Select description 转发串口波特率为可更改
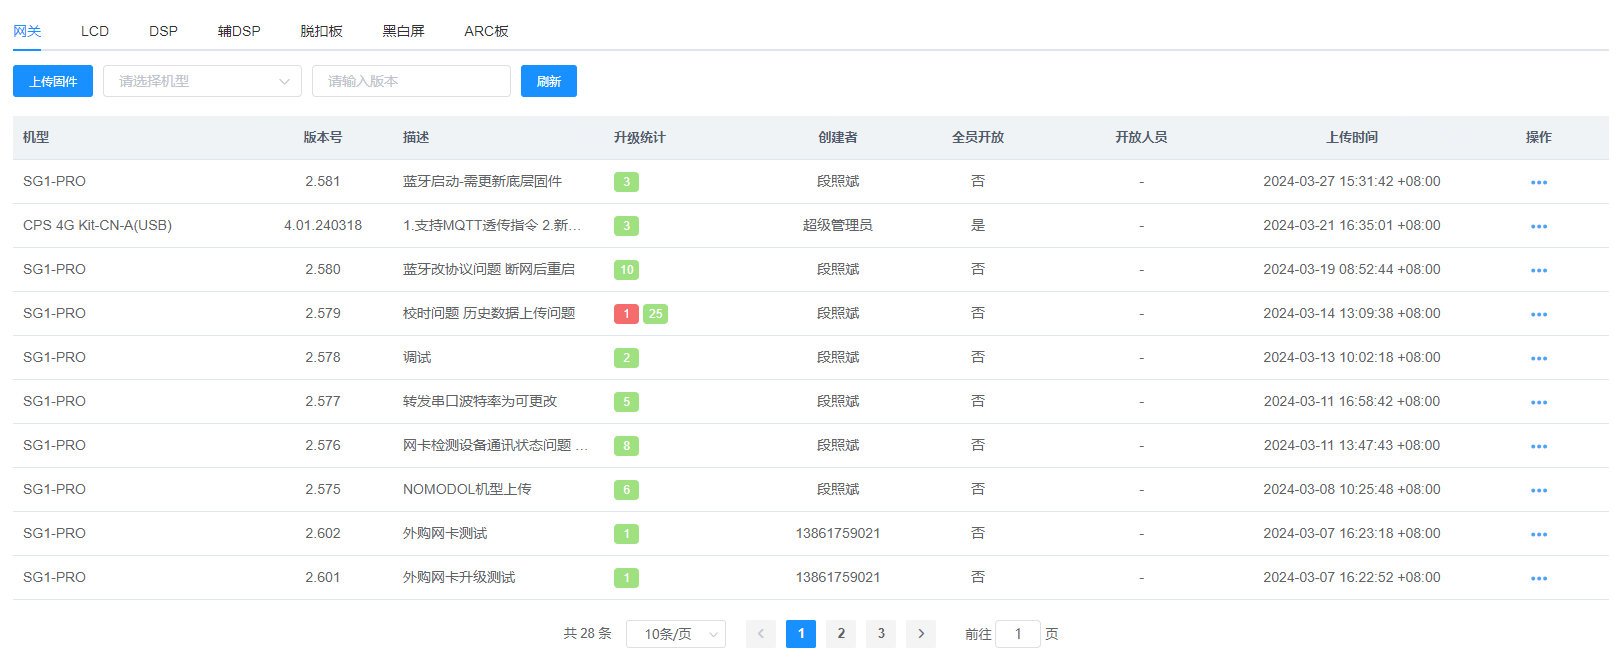This screenshot has height=666, width=1619. click(480, 401)
